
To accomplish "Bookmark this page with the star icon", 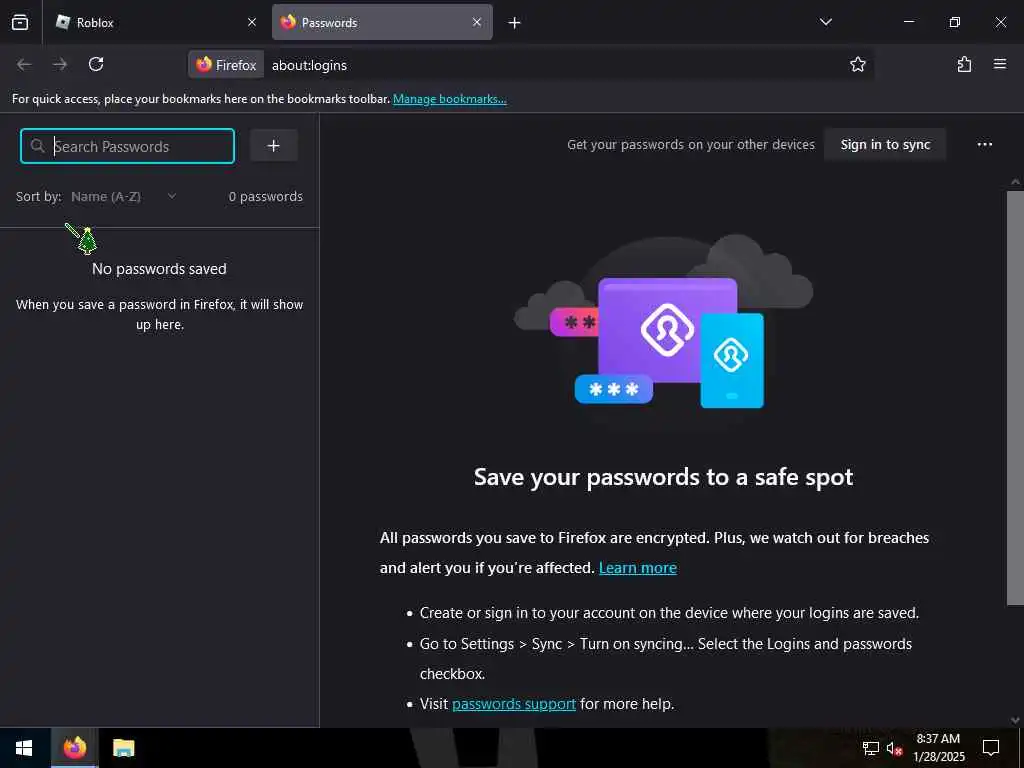I will pyautogui.click(x=857, y=64).
